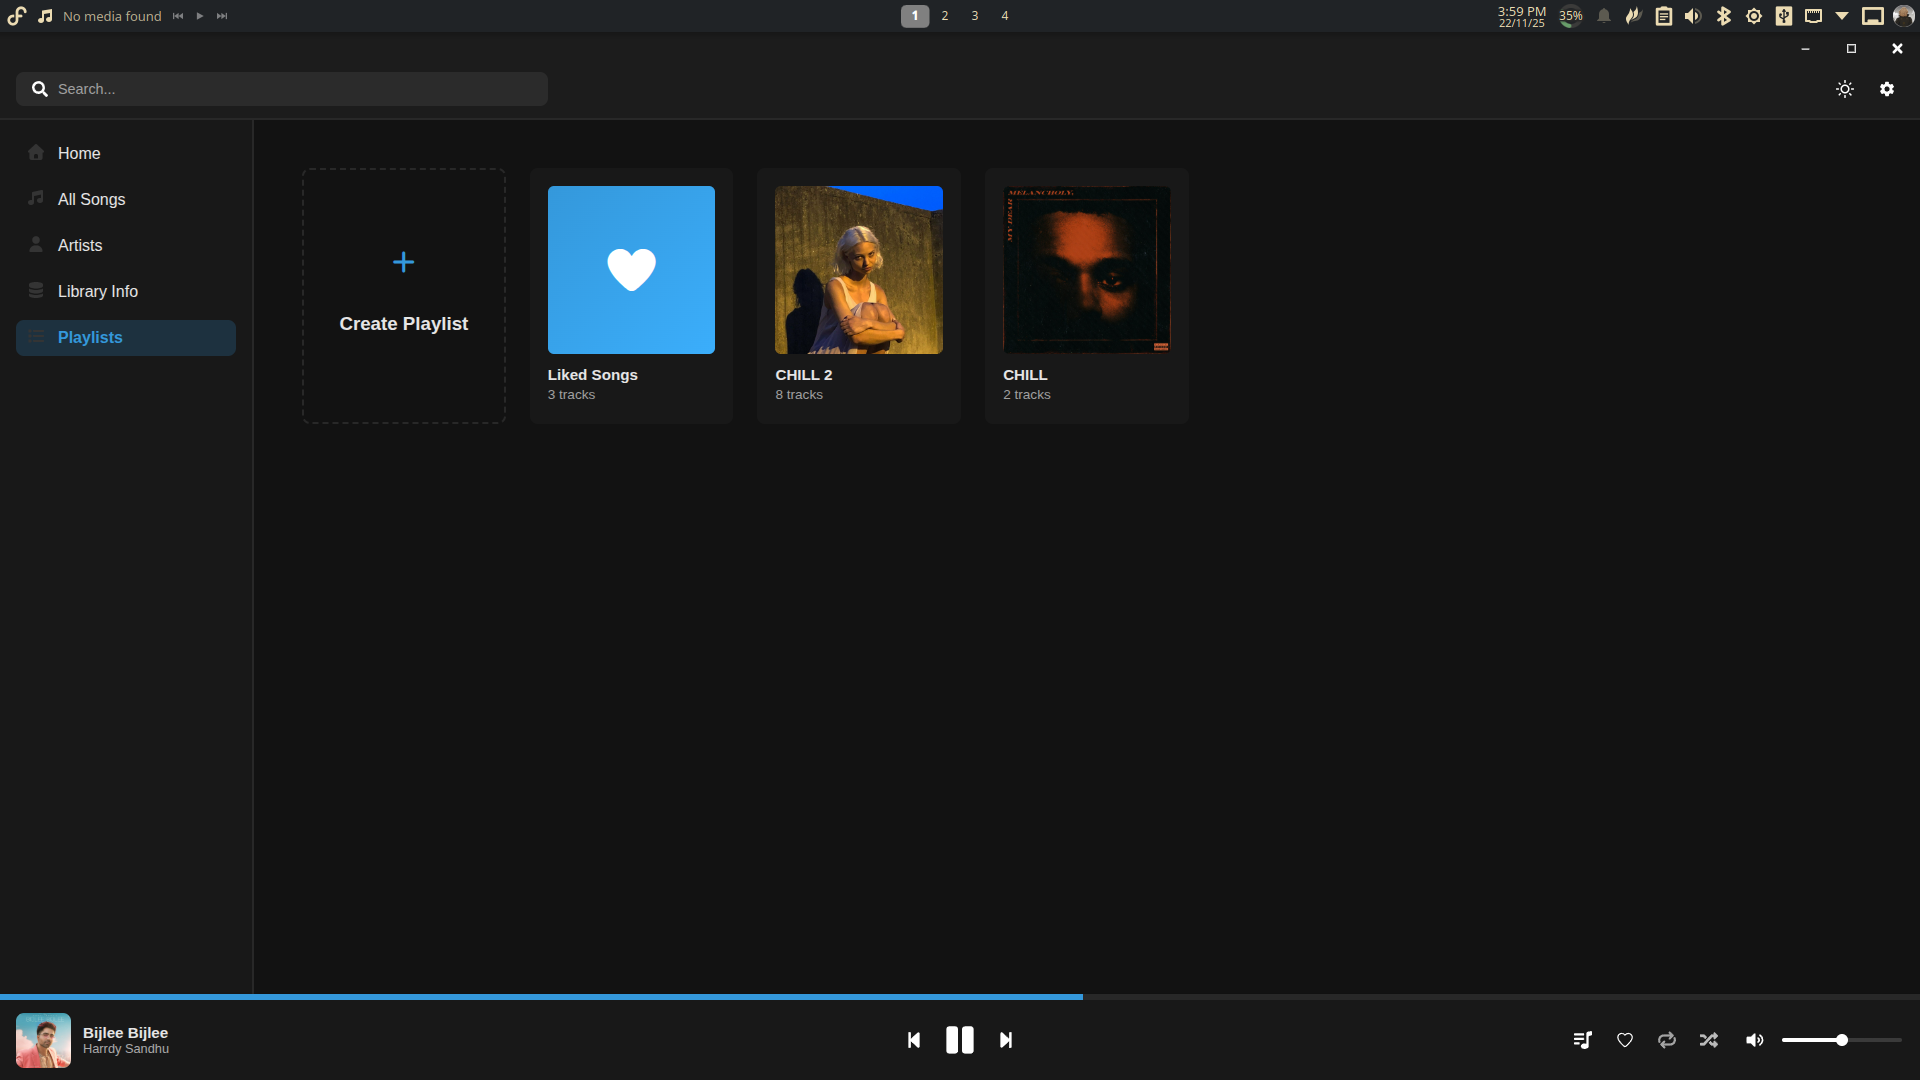Click the Create Playlist card

[x=402, y=295]
